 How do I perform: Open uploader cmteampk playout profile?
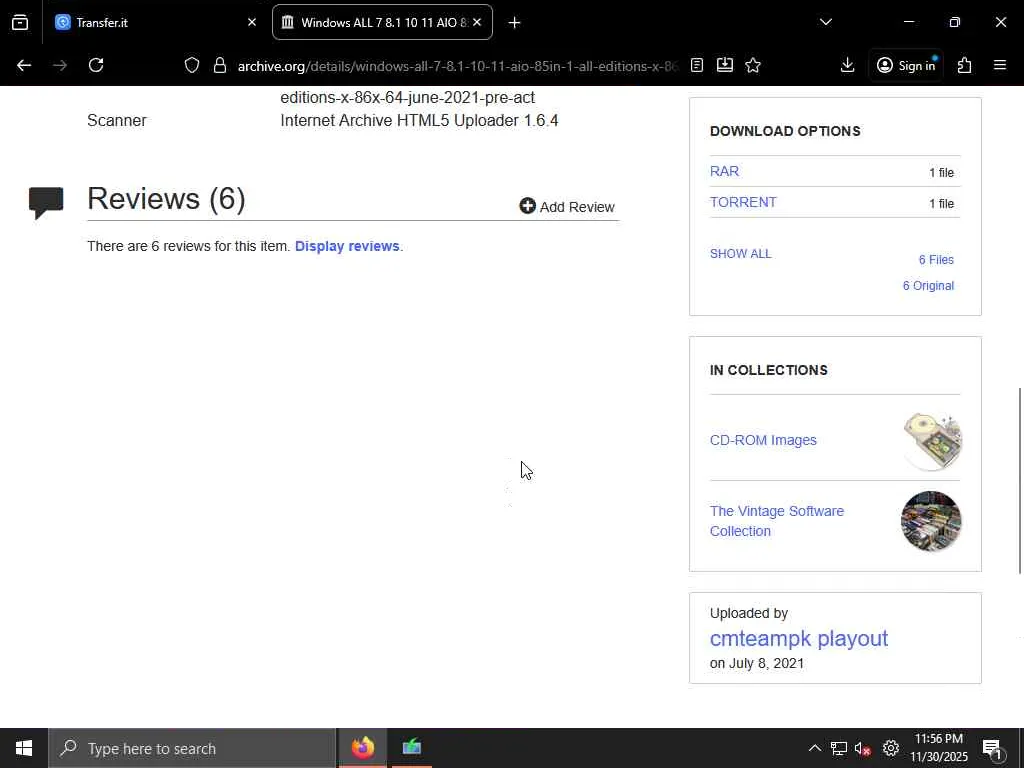799,638
